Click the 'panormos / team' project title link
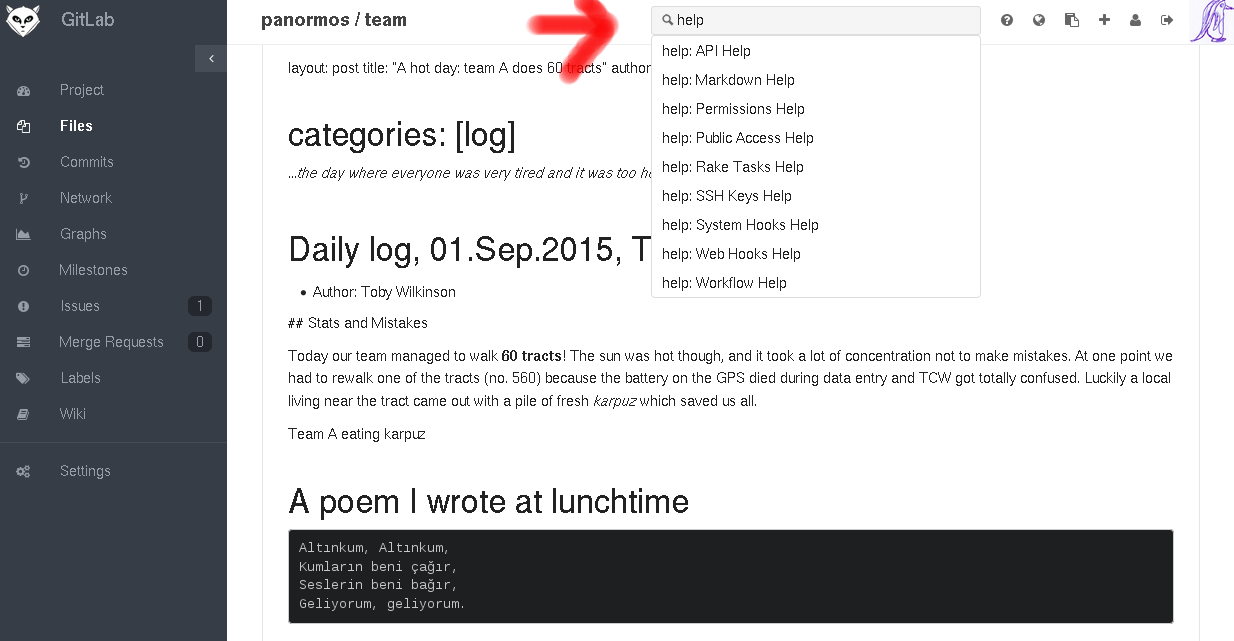Image resolution: width=1234 pixels, height=641 pixels. coord(333,20)
